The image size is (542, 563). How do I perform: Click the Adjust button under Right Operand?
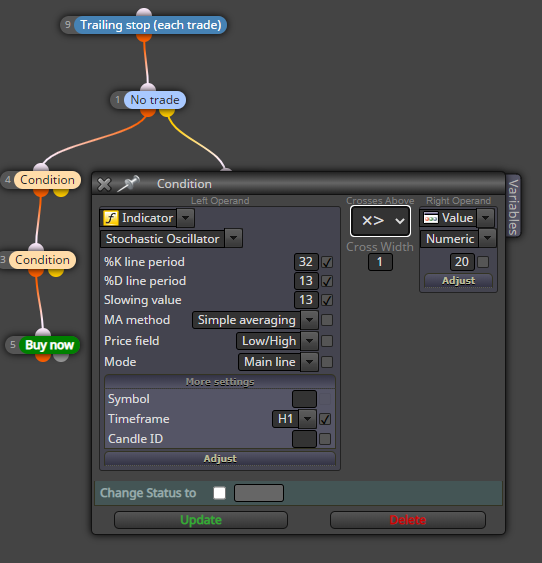[458, 280]
